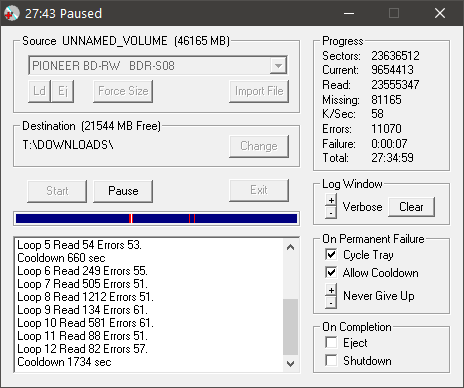
Task: Enable the Eject on completion checkbox
Action: 331,342
